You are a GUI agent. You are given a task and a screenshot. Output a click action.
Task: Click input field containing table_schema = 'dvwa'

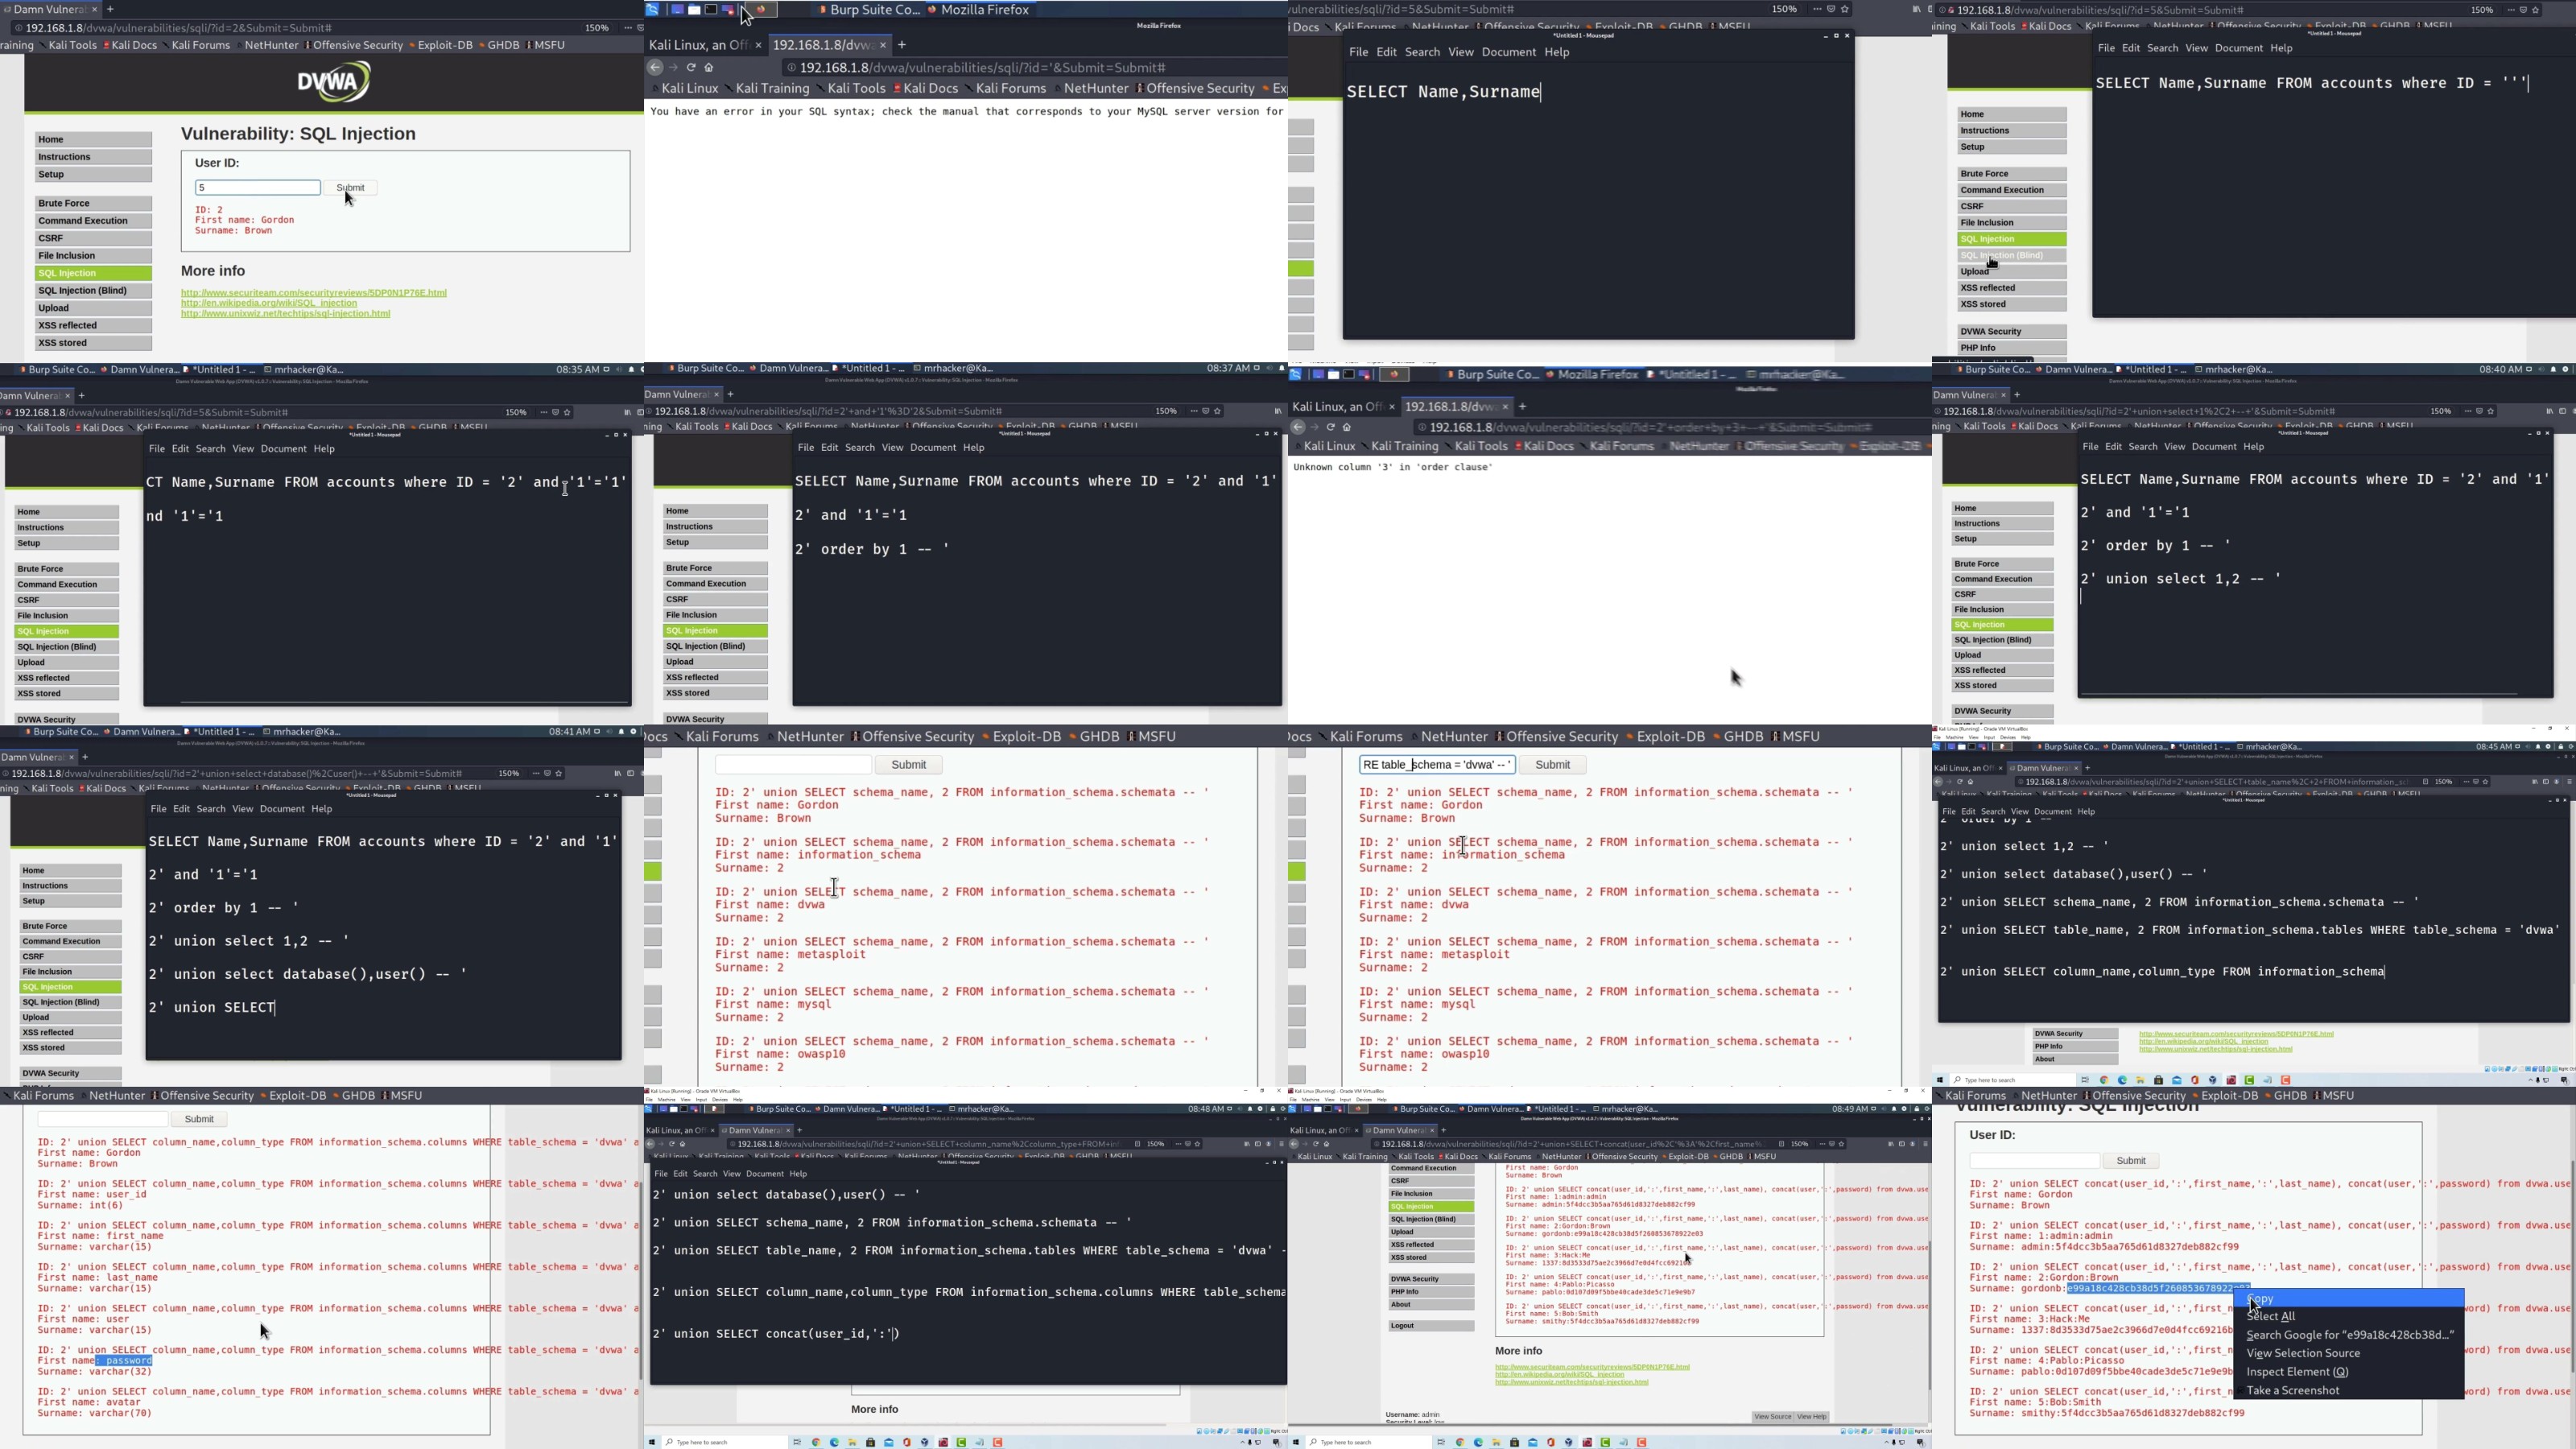[1436, 765]
